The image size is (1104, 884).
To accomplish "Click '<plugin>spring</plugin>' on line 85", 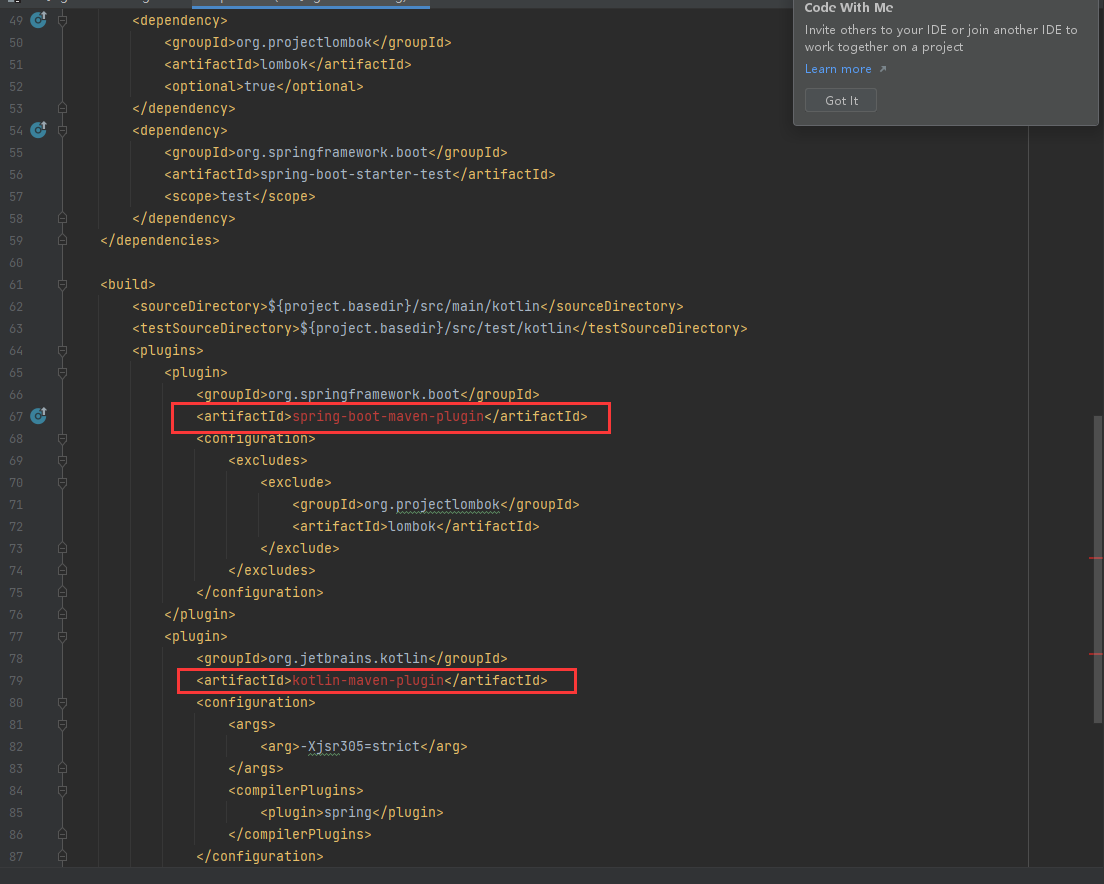I will (352, 812).
